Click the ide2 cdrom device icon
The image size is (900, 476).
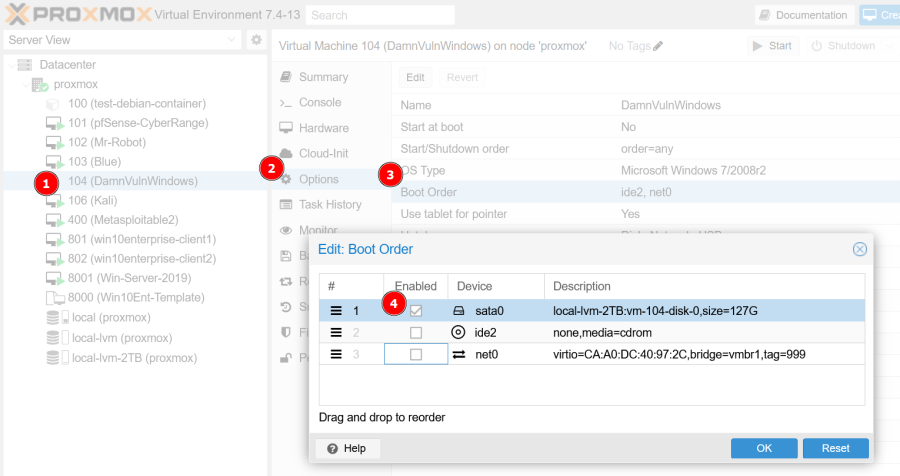[459, 332]
